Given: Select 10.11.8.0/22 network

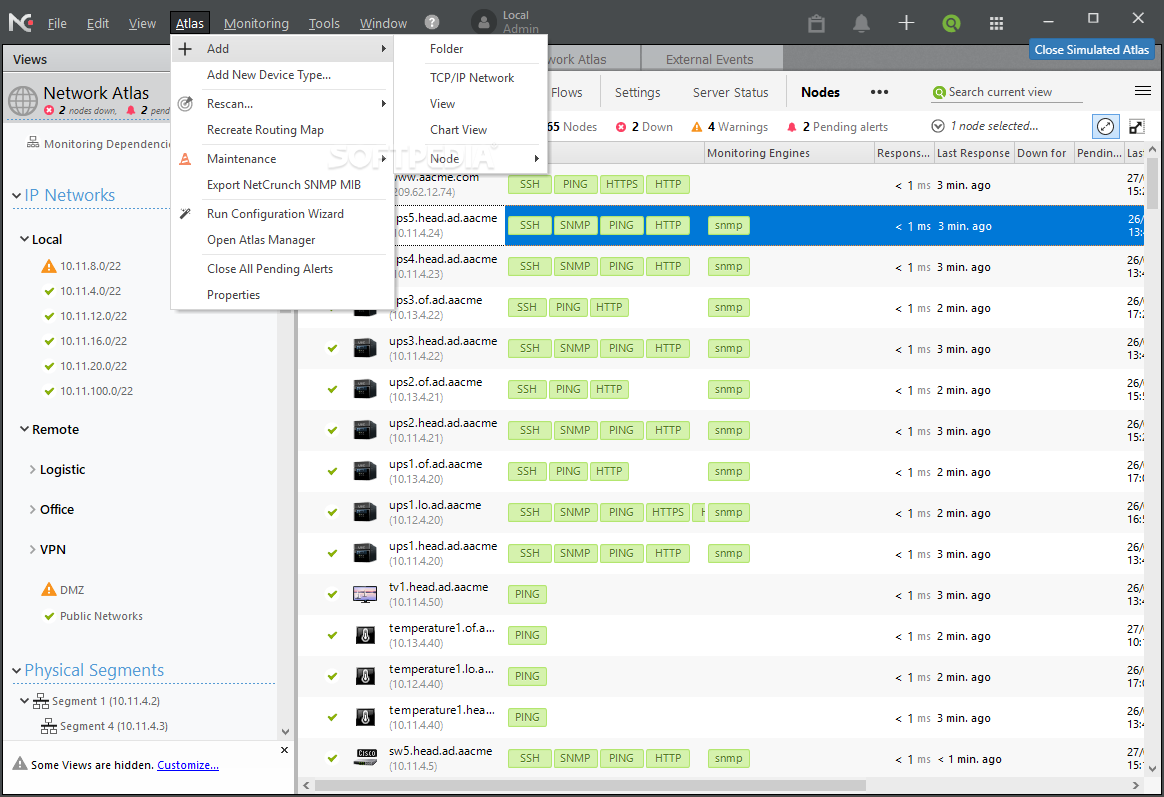Looking at the screenshot, I should click(x=91, y=266).
